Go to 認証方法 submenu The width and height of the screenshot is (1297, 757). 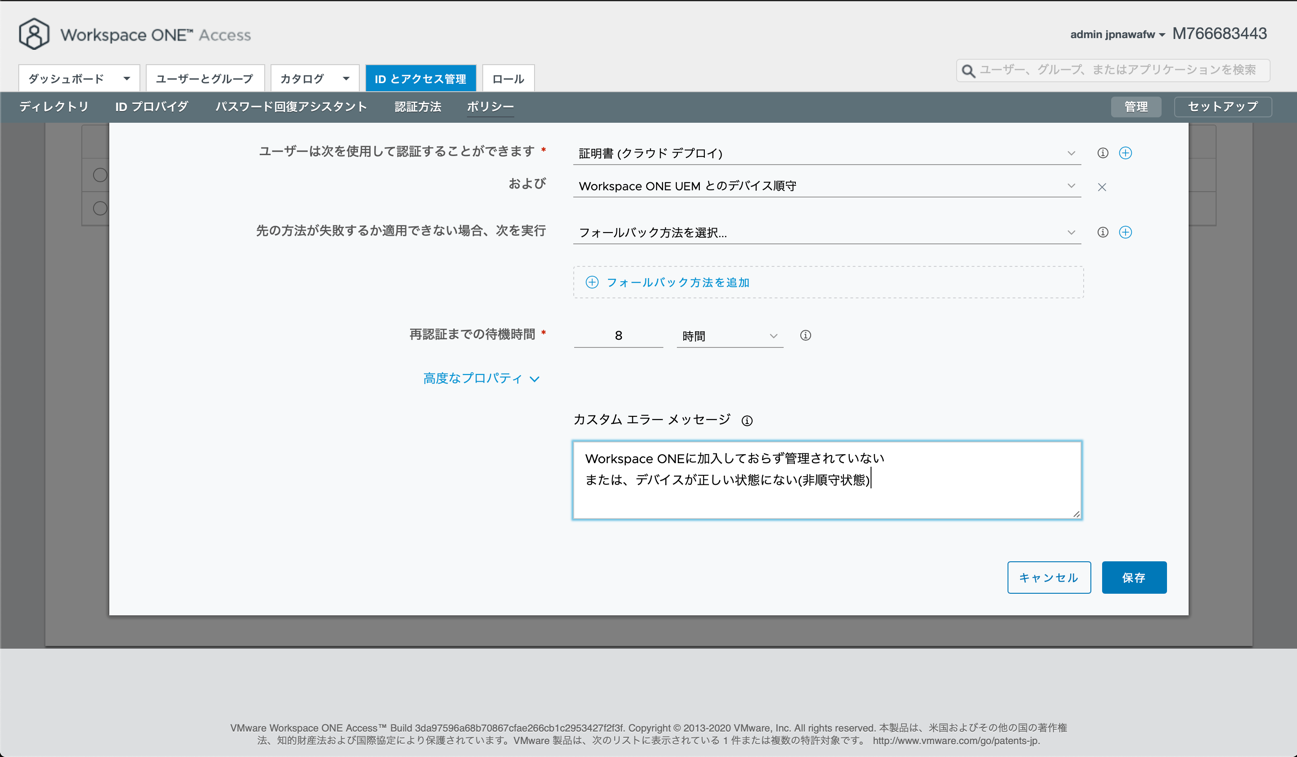click(418, 107)
